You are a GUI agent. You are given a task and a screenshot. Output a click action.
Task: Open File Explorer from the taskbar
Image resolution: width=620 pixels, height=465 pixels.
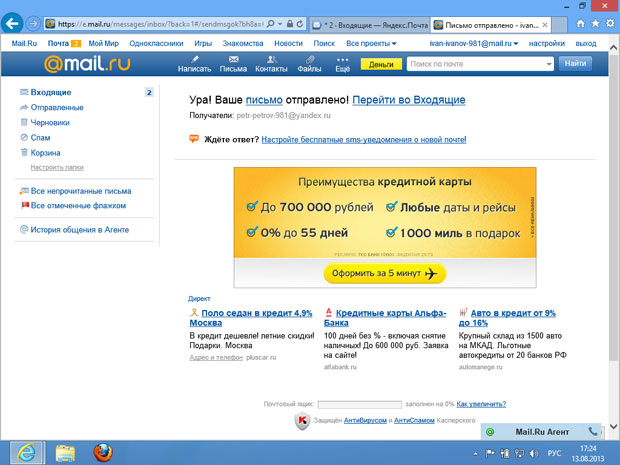(65, 452)
